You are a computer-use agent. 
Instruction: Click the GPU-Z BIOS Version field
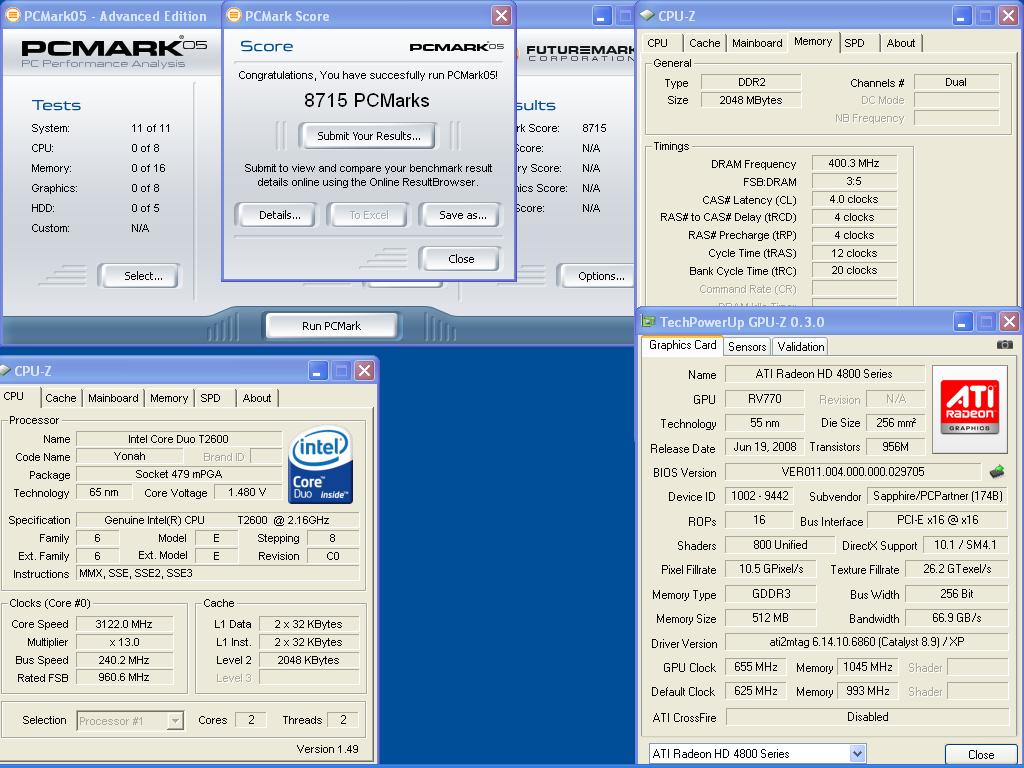coord(853,472)
